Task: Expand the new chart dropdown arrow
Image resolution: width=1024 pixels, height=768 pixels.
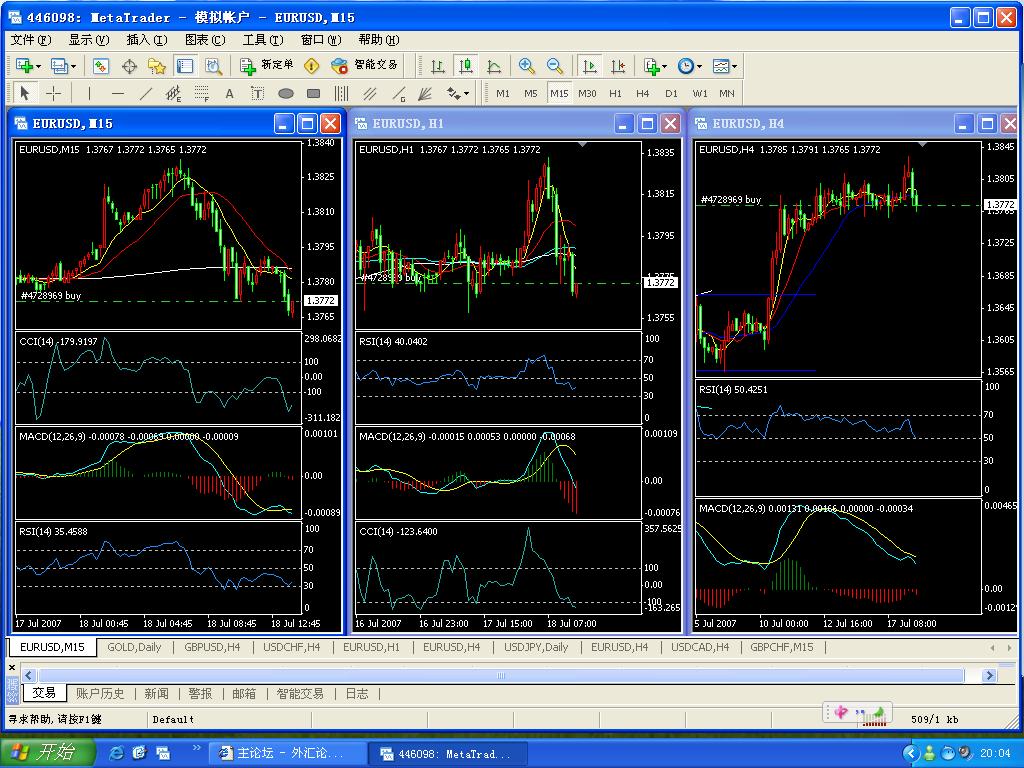Action: tap(38, 66)
